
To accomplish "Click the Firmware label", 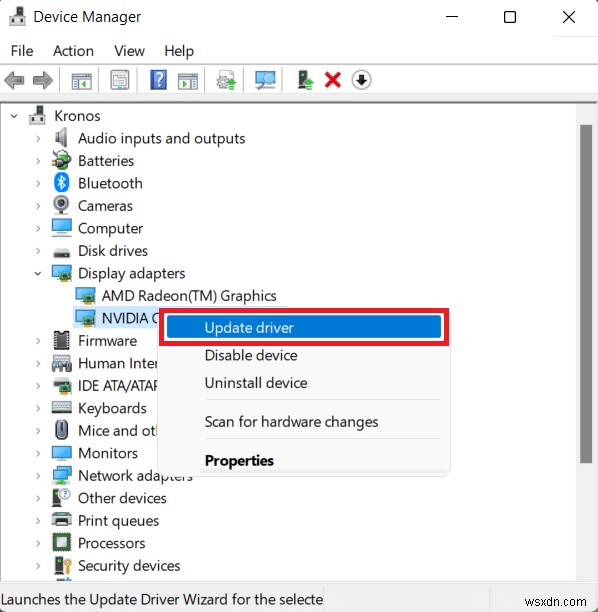I will pos(108,341).
